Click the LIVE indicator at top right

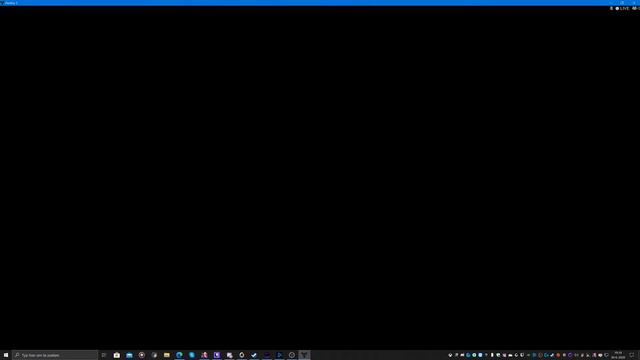[622, 8]
